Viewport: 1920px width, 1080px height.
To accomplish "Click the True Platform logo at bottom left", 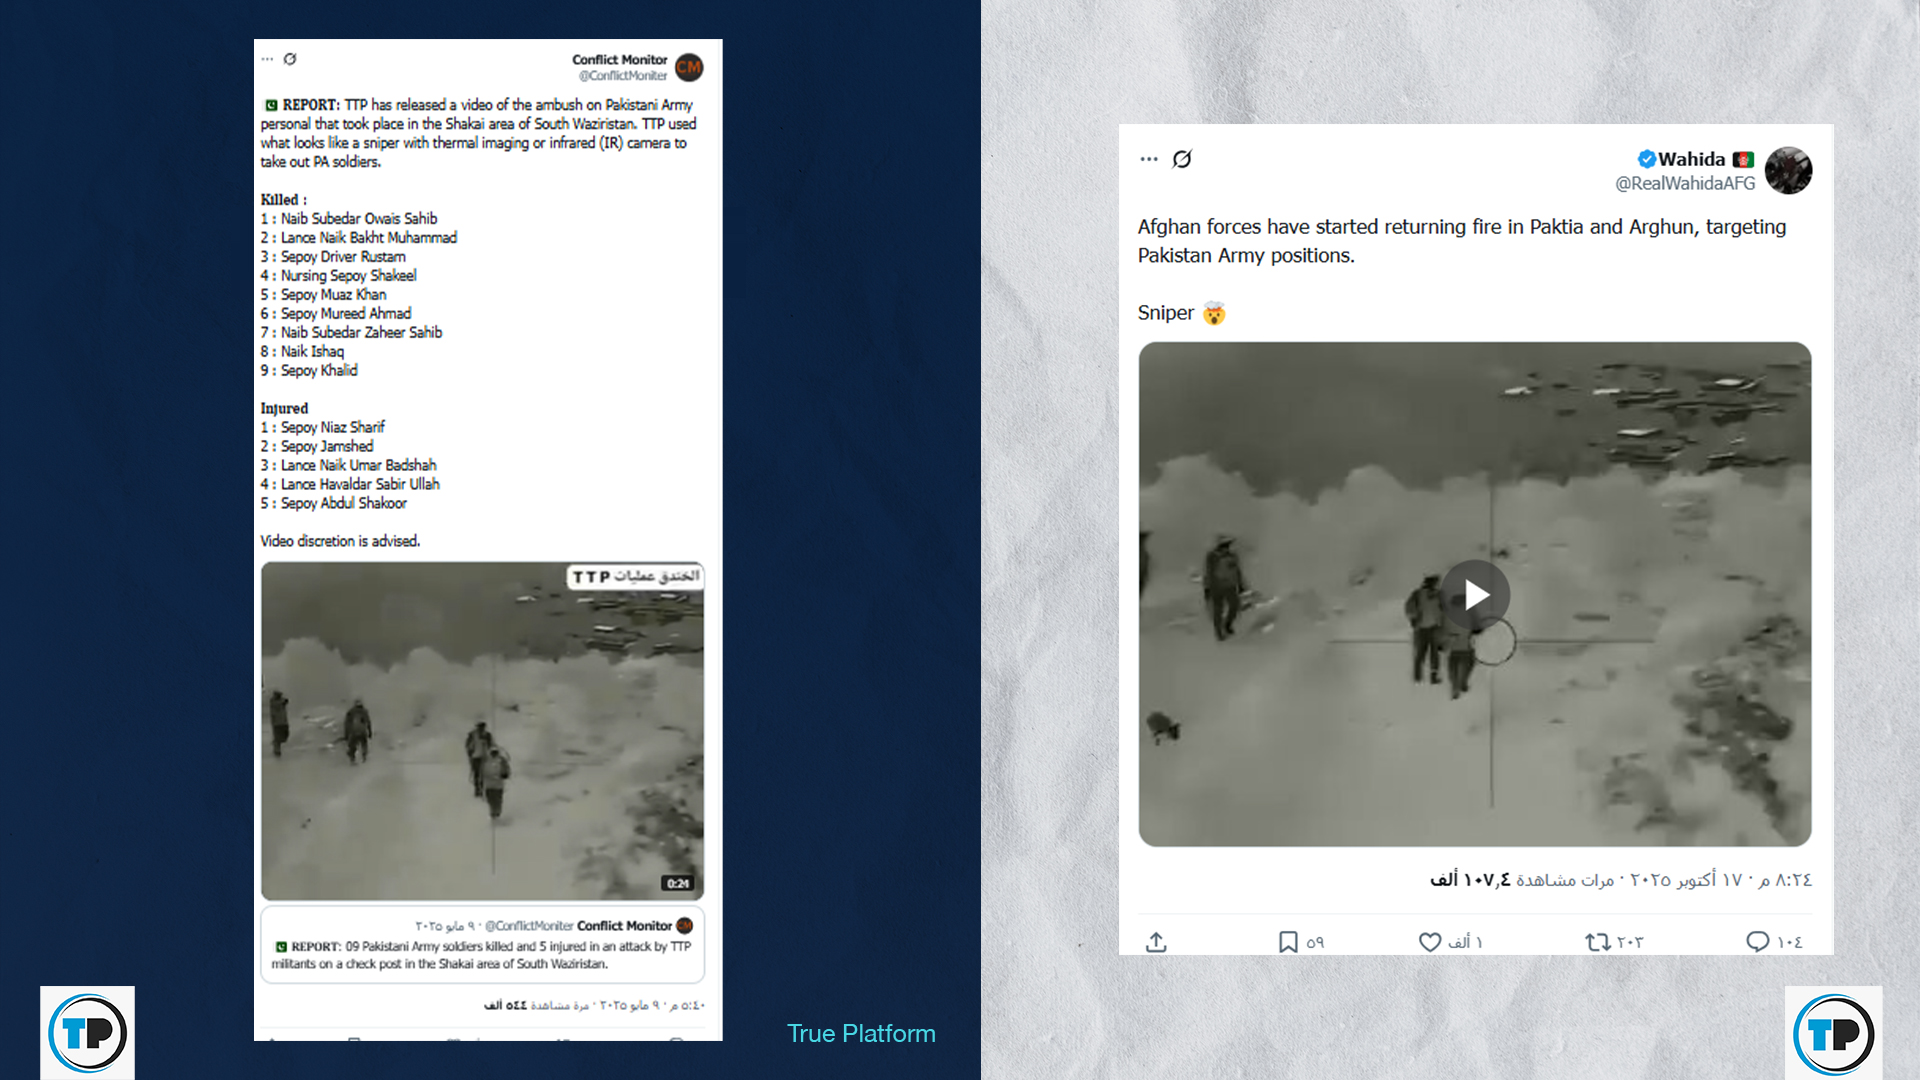I will (87, 1033).
